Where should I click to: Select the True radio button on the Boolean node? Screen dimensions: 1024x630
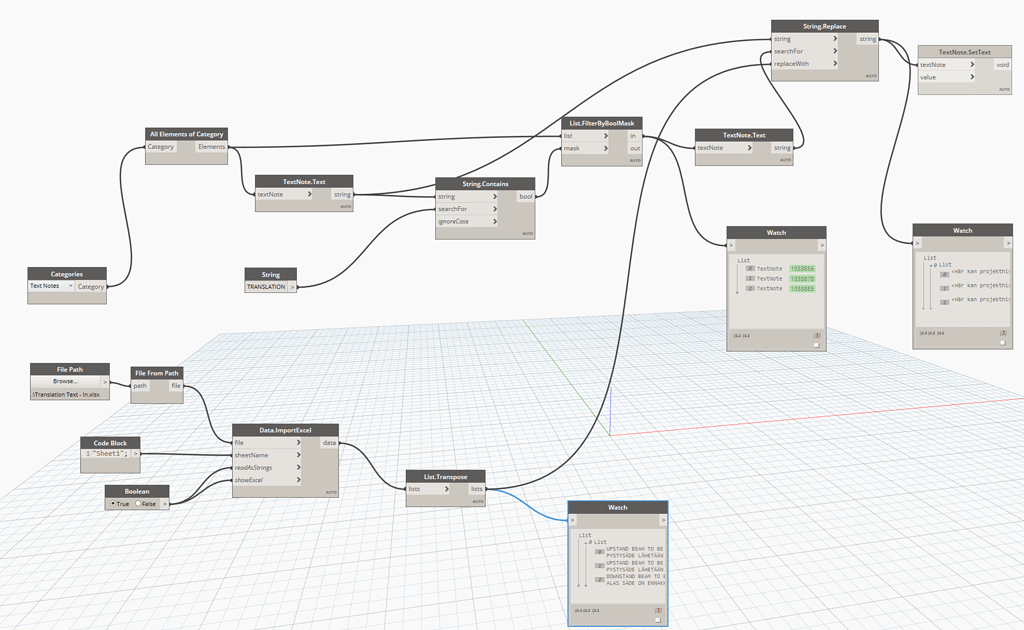(x=115, y=503)
